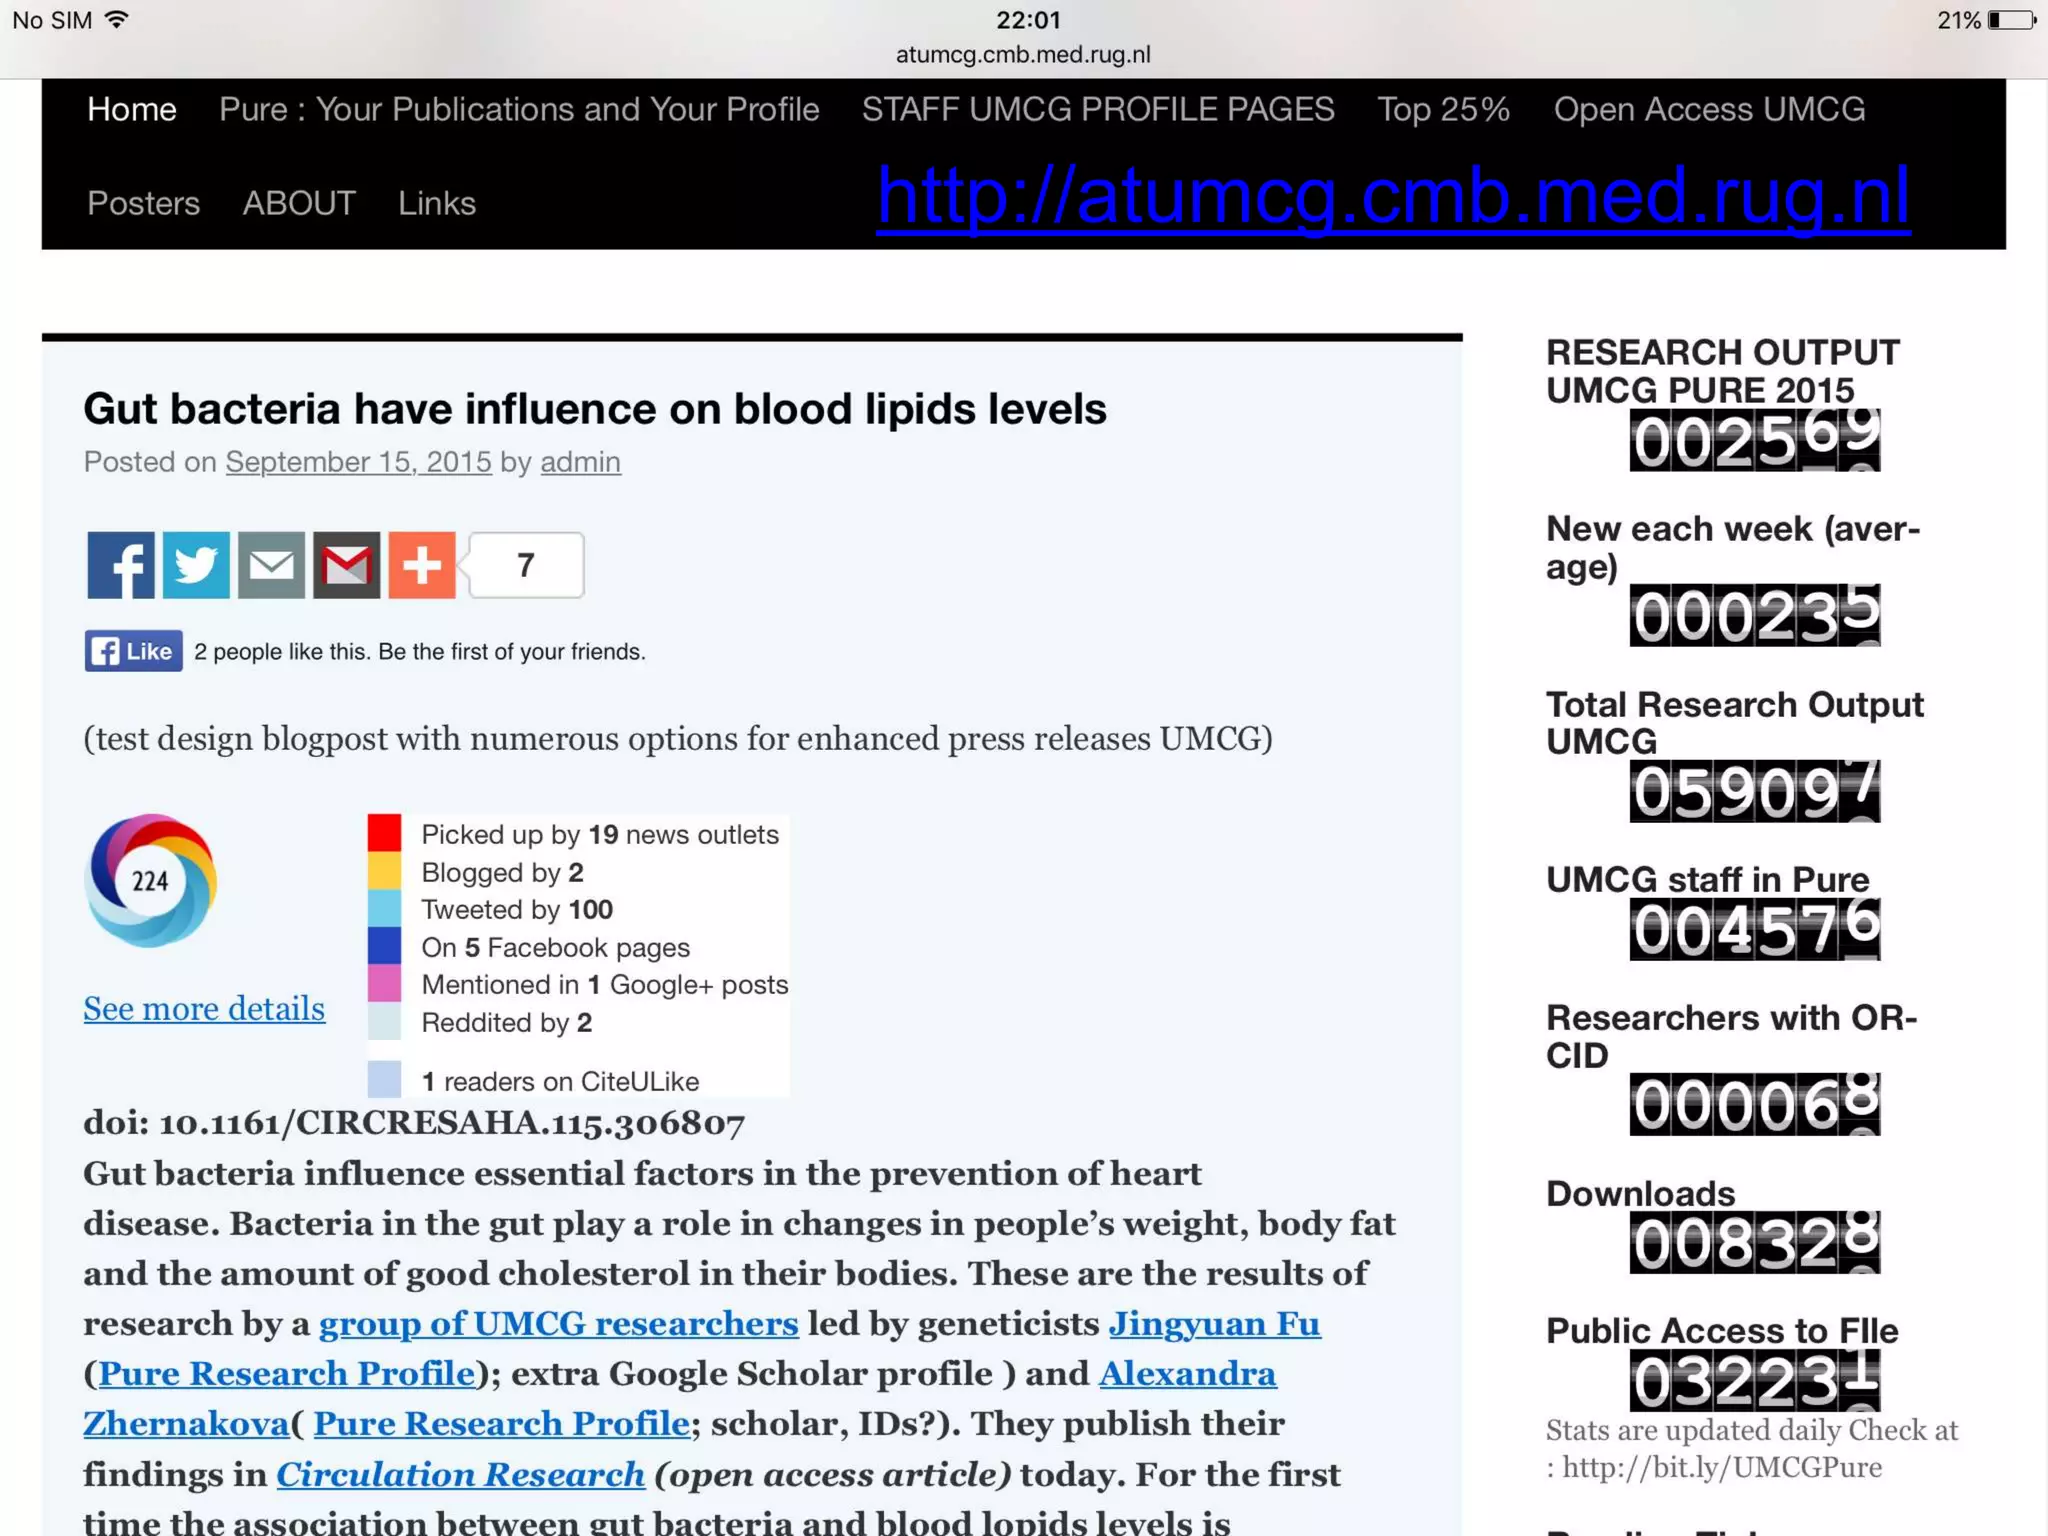Open Circulation Research journal link
The height and width of the screenshot is (1536, 2048).
tap(460, 1474)
